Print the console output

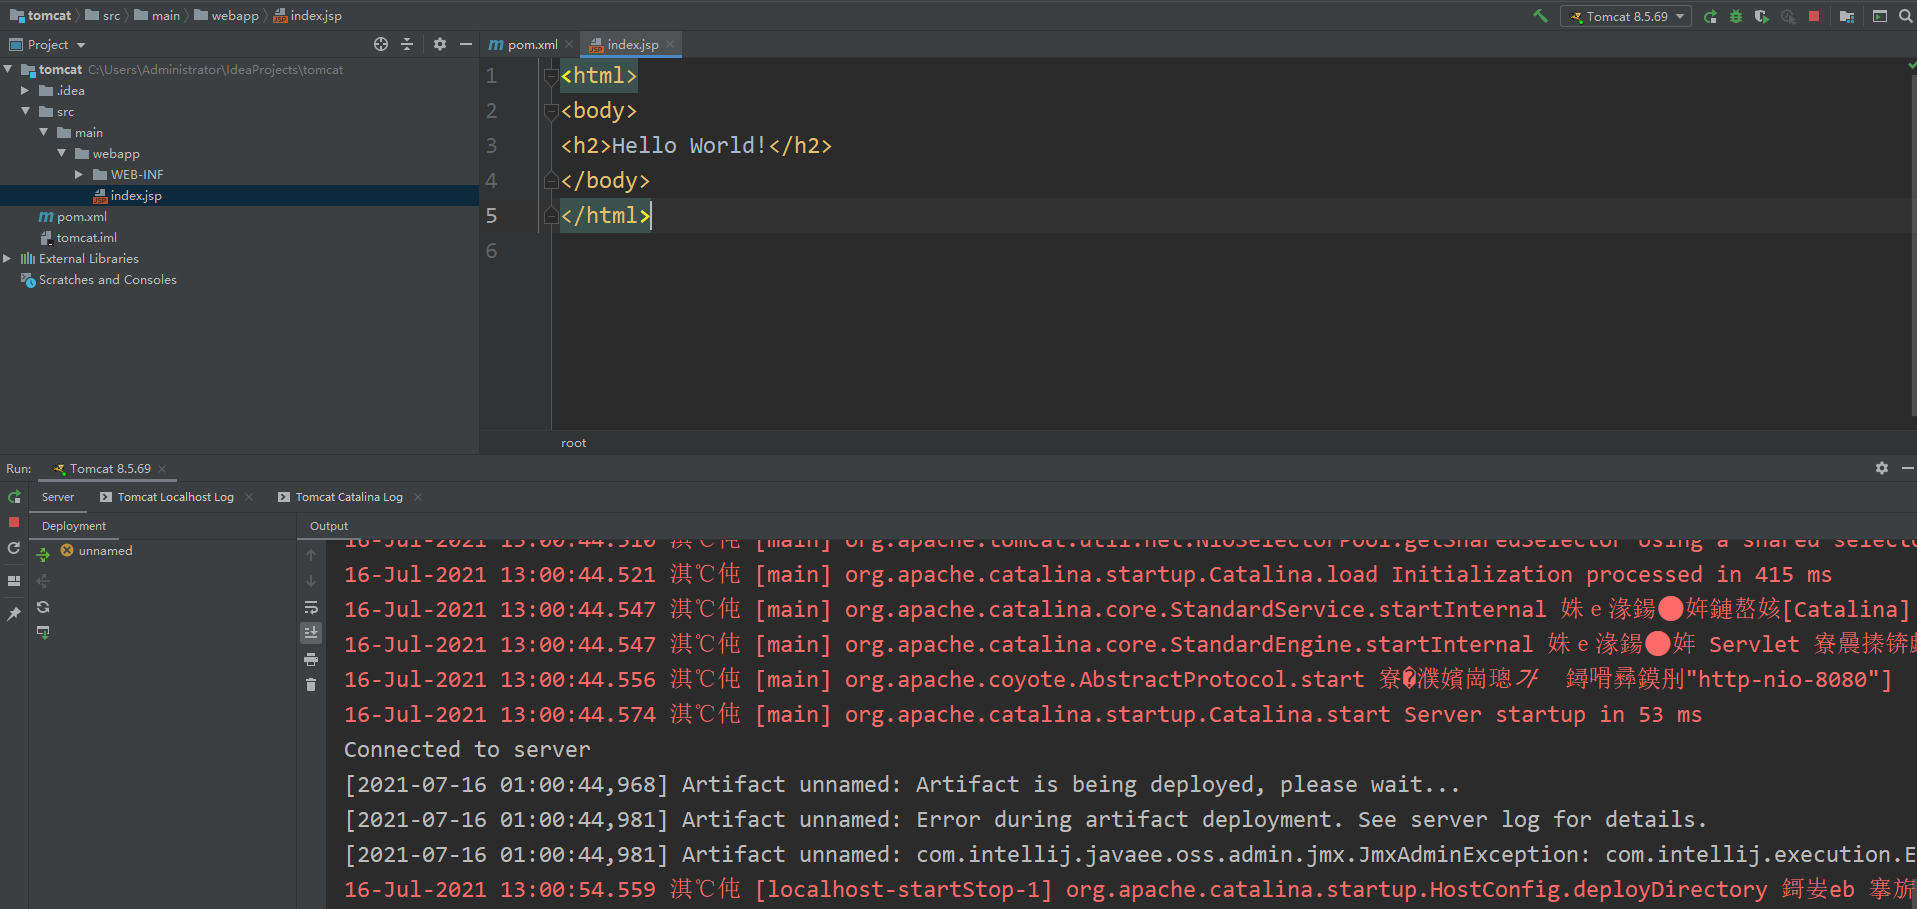[x=311, y=659]
